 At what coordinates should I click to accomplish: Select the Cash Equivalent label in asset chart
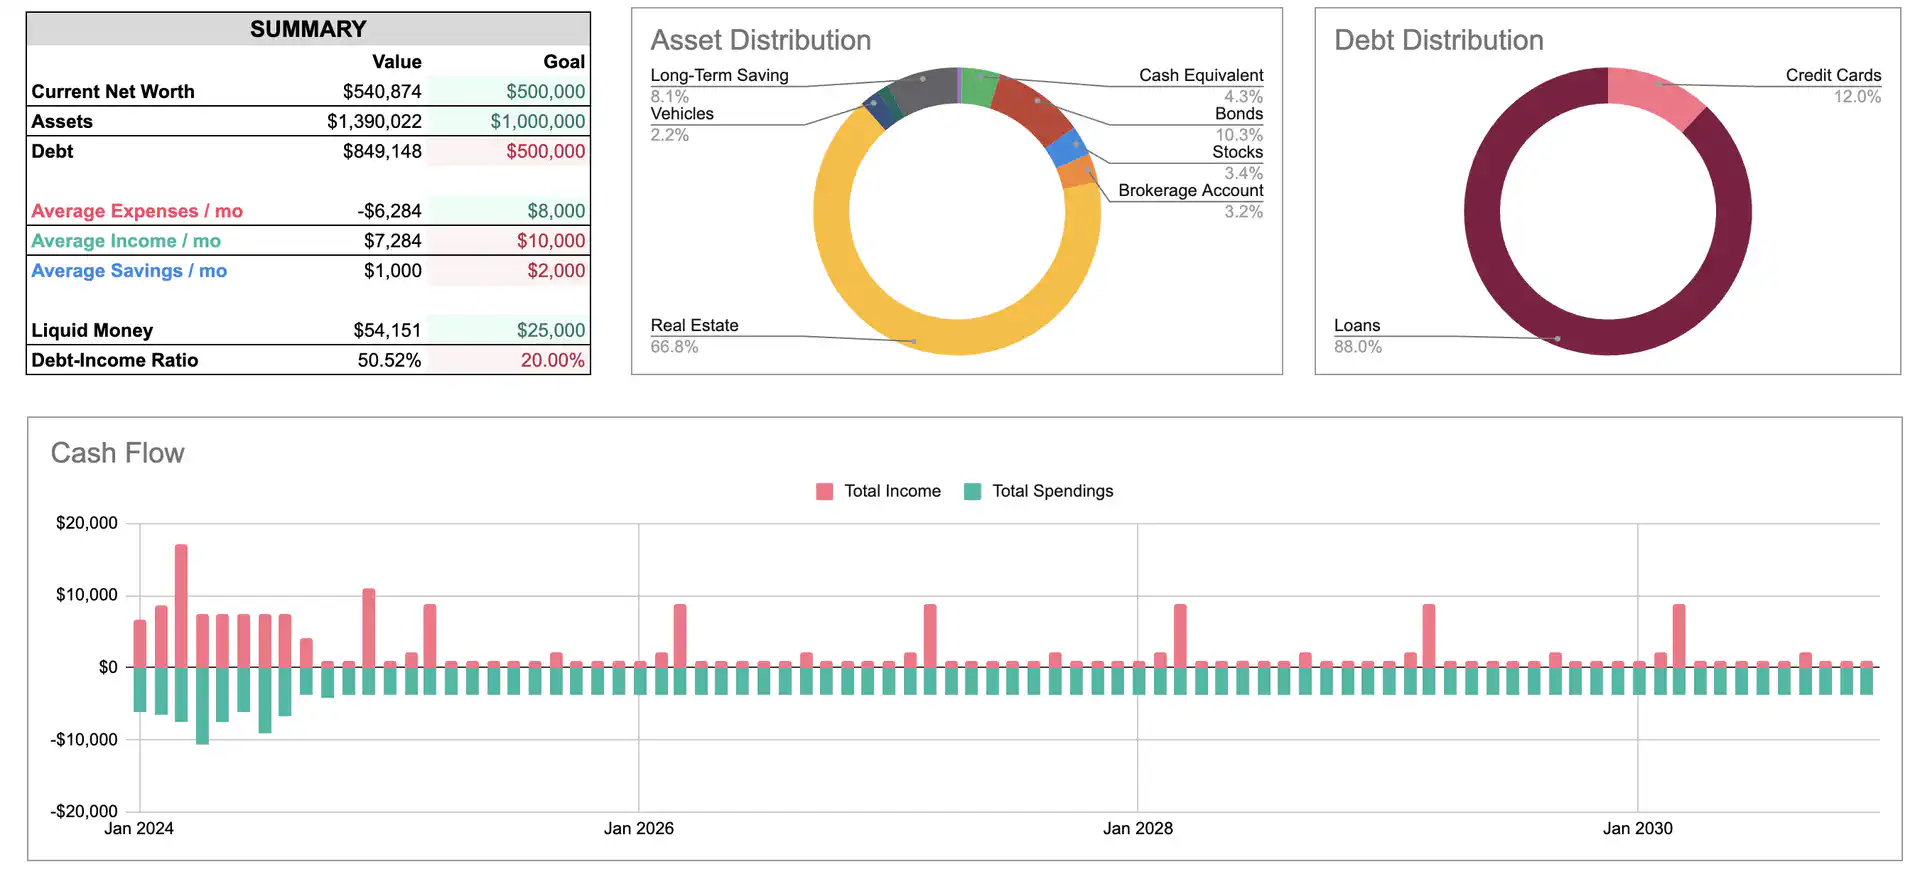1200,75
